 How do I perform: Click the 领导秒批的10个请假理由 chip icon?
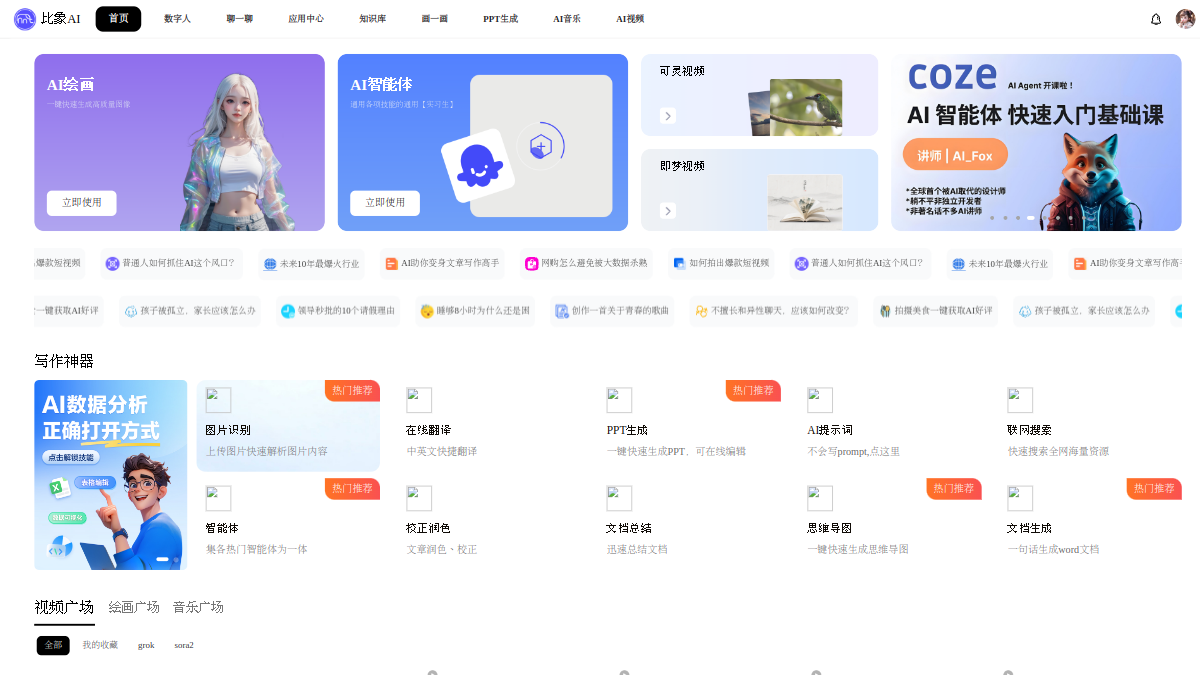(288, 311)
